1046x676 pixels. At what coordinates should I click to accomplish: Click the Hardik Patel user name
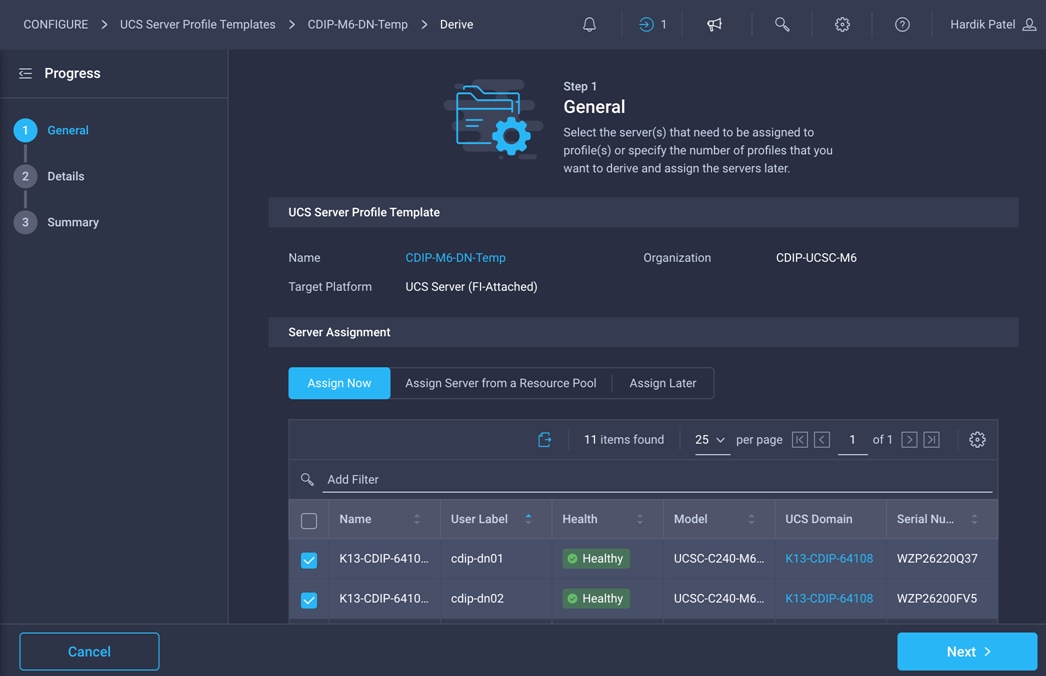[x=983, y=25]
